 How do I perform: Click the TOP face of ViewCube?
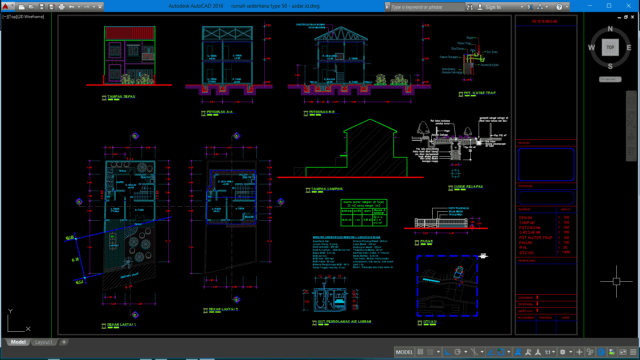pos(610,47)
